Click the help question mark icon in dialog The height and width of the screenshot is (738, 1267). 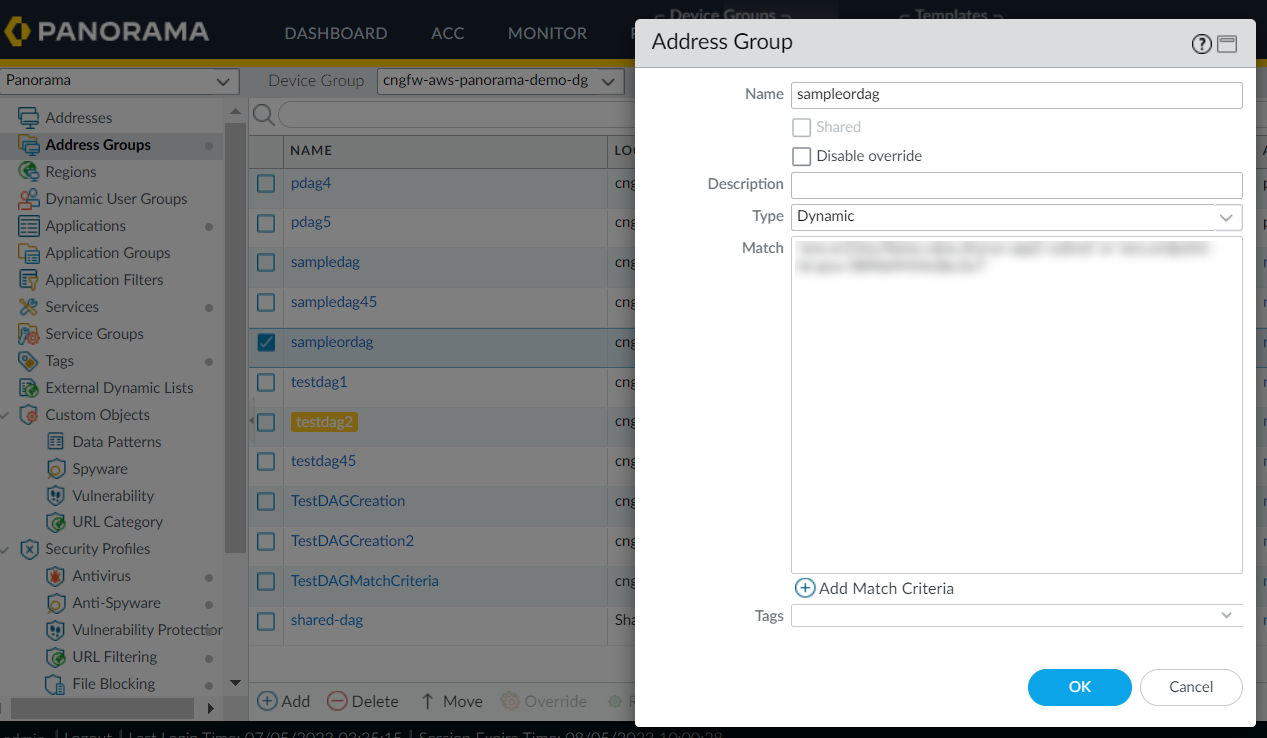coord(1201,44)
